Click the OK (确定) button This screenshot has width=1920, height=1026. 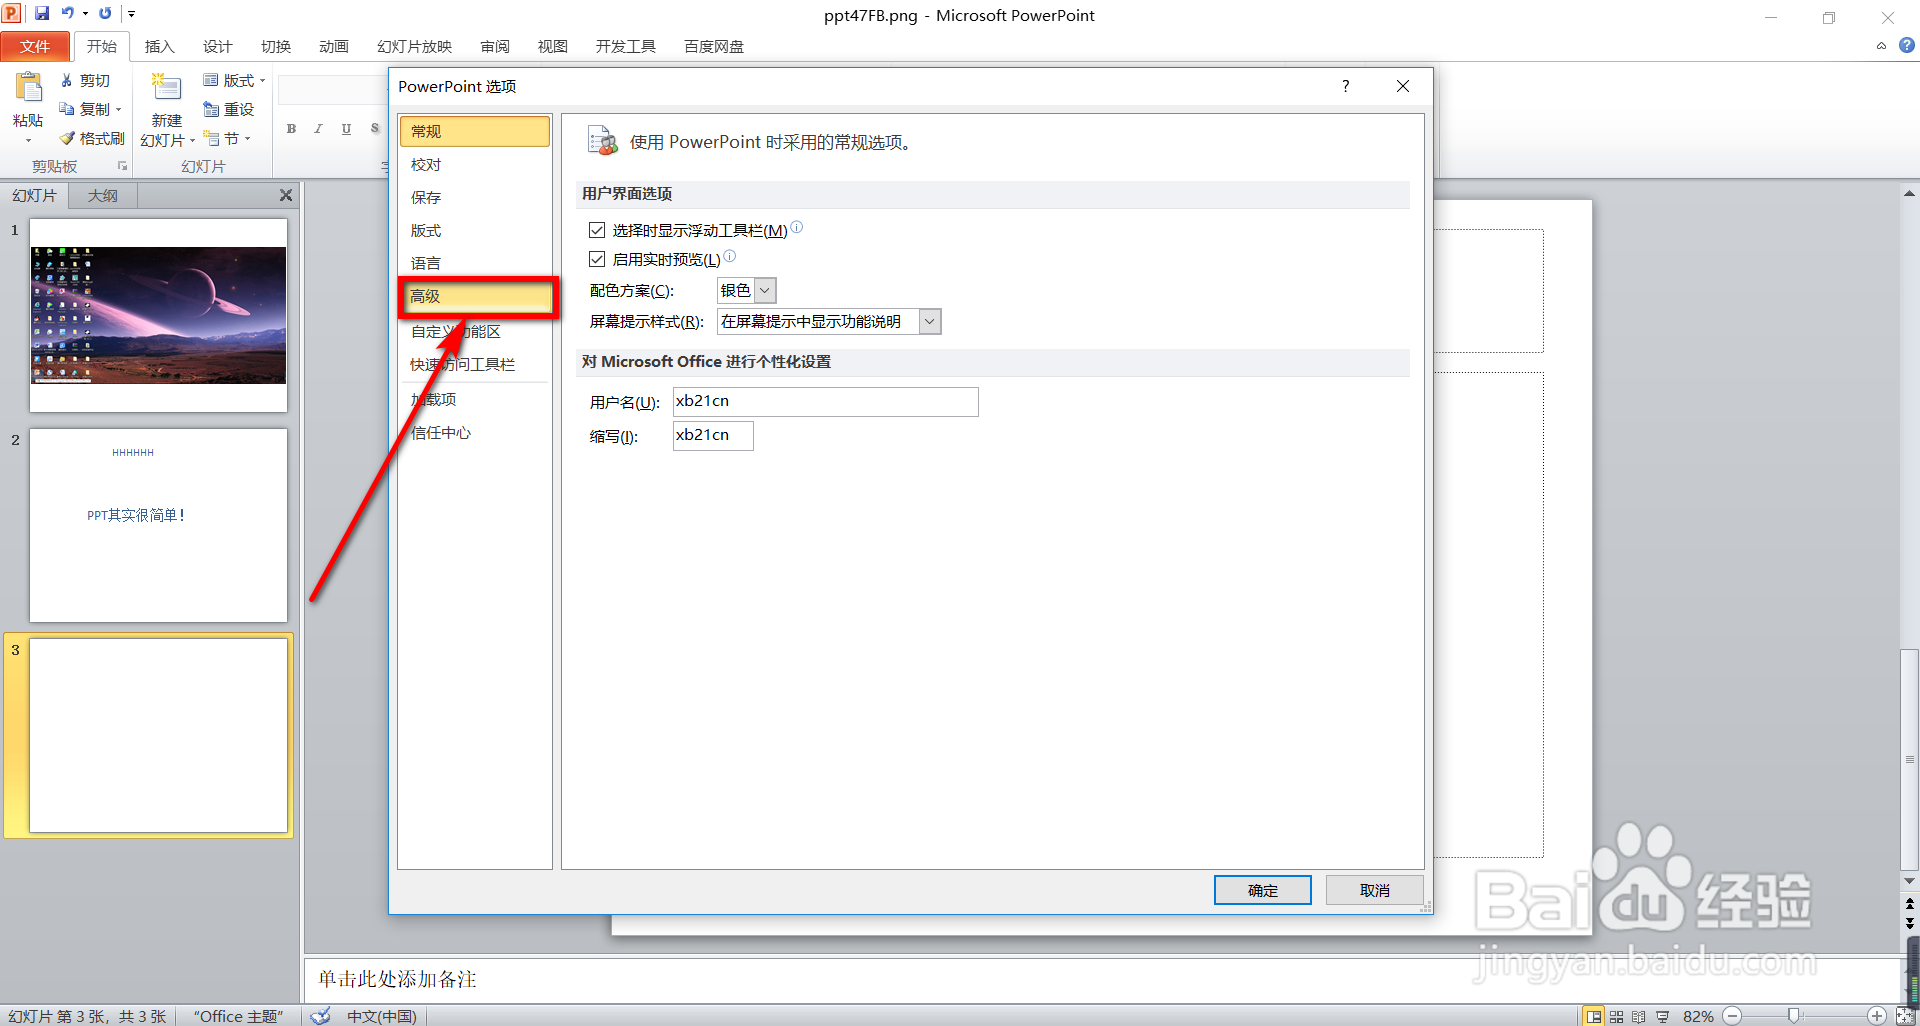point(1263,890)
